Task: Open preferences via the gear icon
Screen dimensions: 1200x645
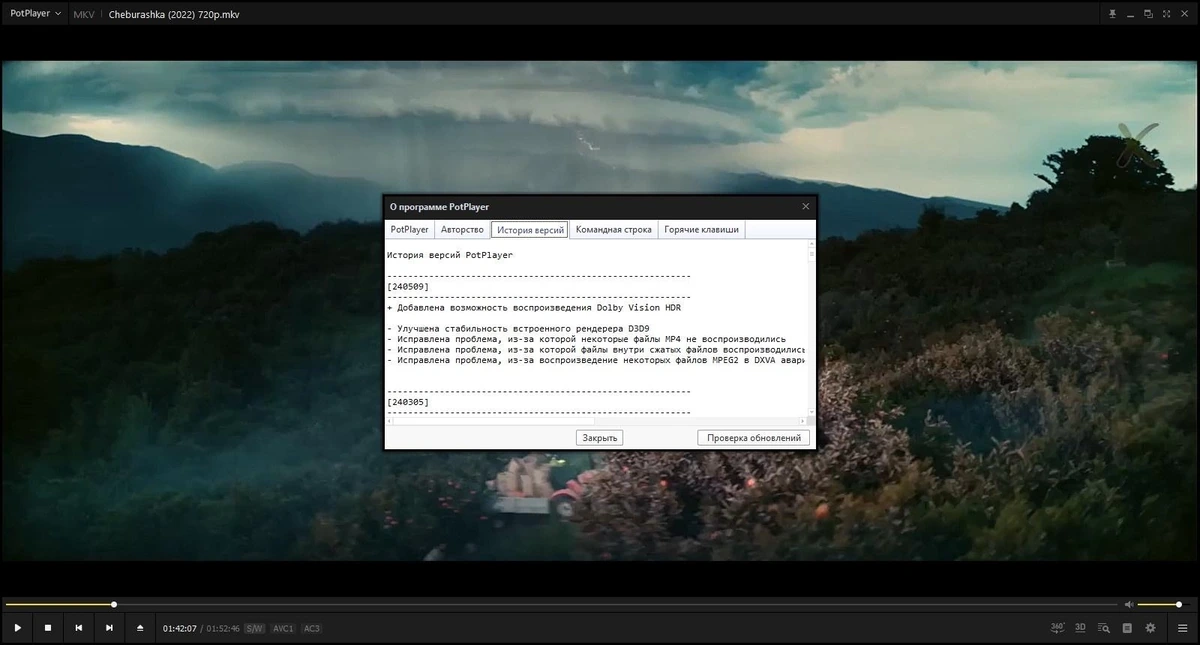Action: click(x=1150, y=628)
